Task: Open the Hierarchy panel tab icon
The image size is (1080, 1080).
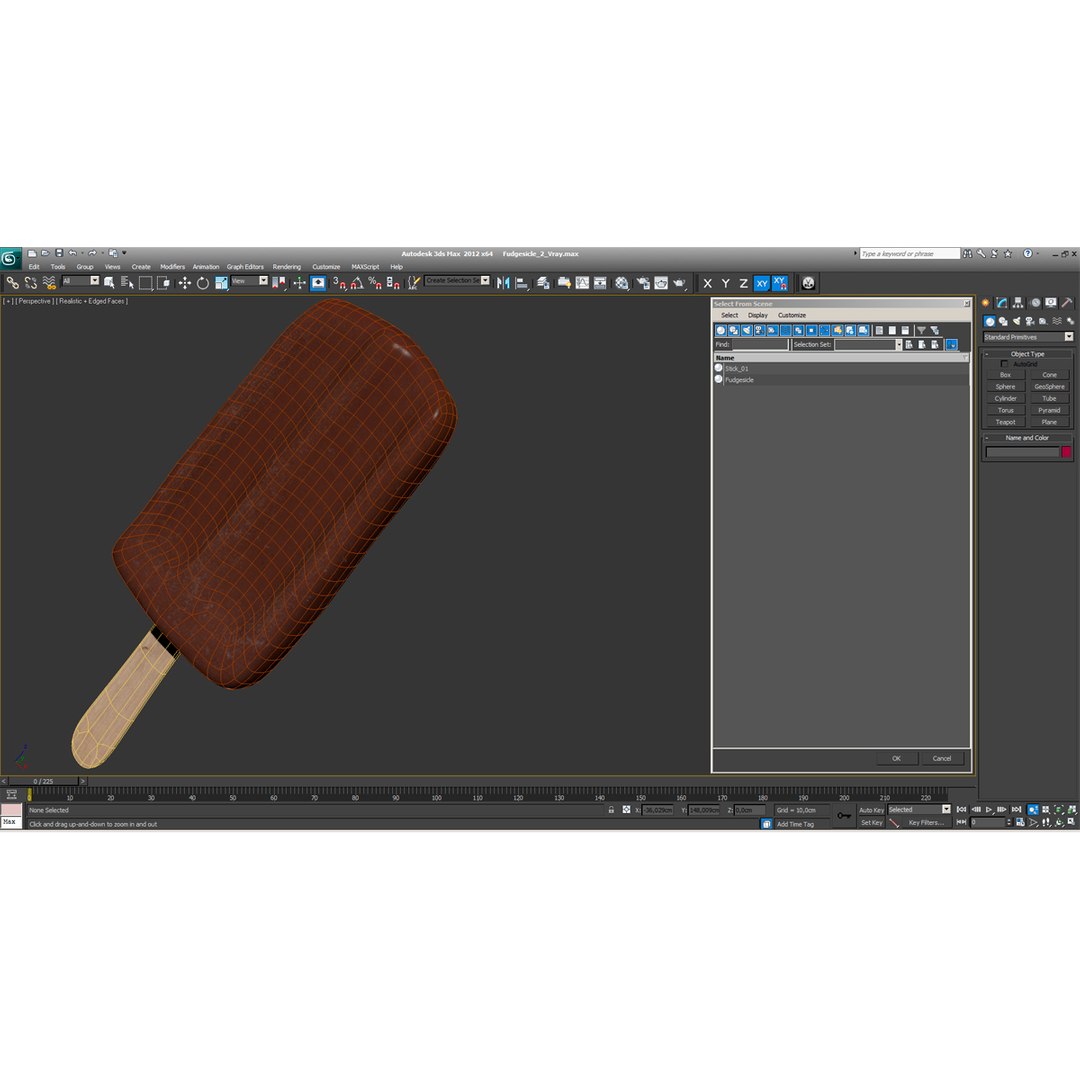Action: (x=1018, y=302)
